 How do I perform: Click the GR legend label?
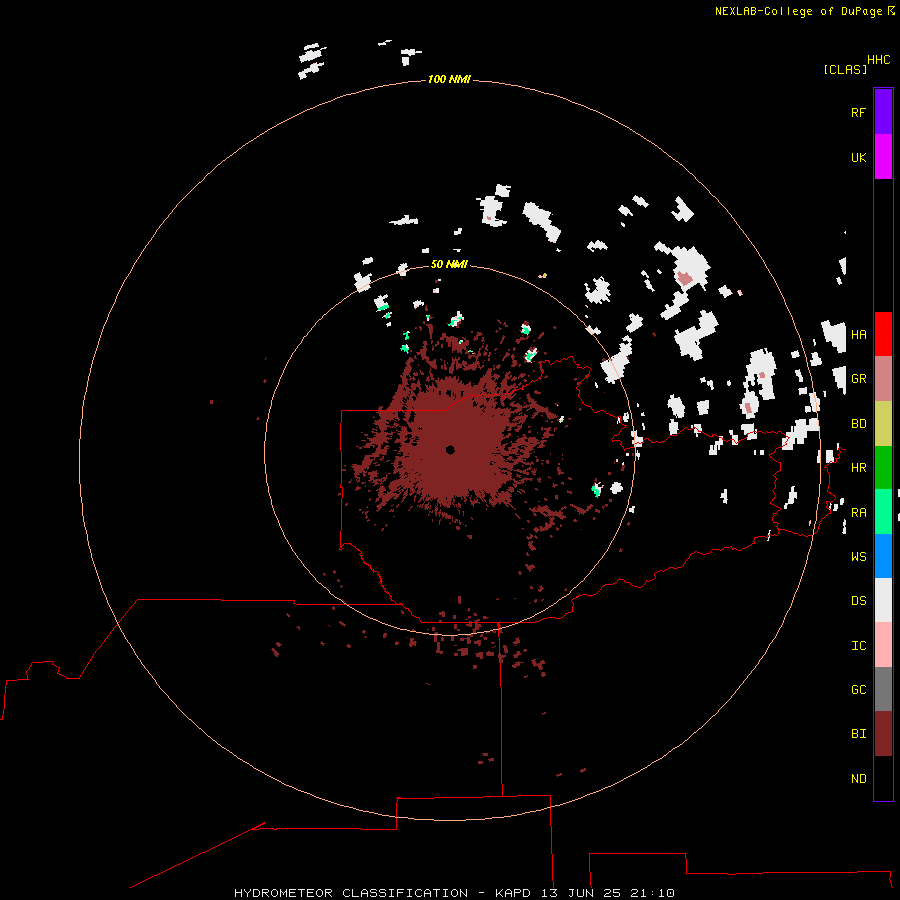click(x=858, y=379)
